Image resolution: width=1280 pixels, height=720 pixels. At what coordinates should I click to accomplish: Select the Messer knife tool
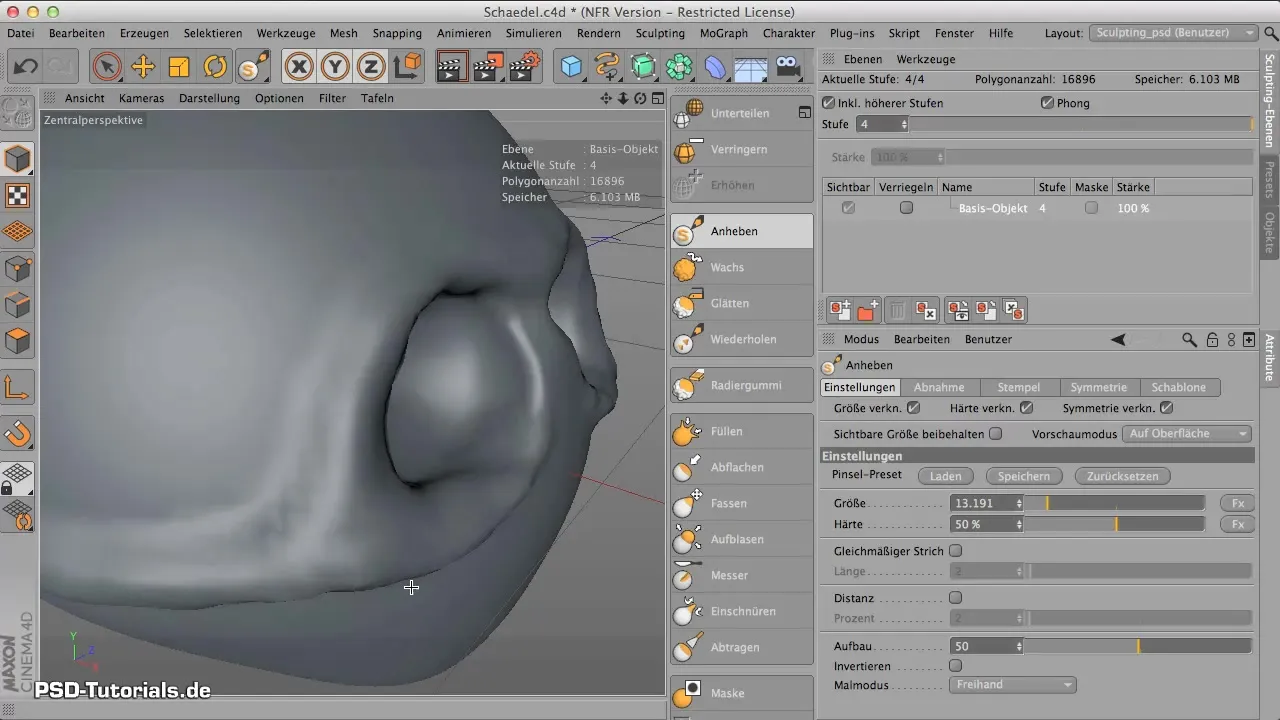(742, 575)
